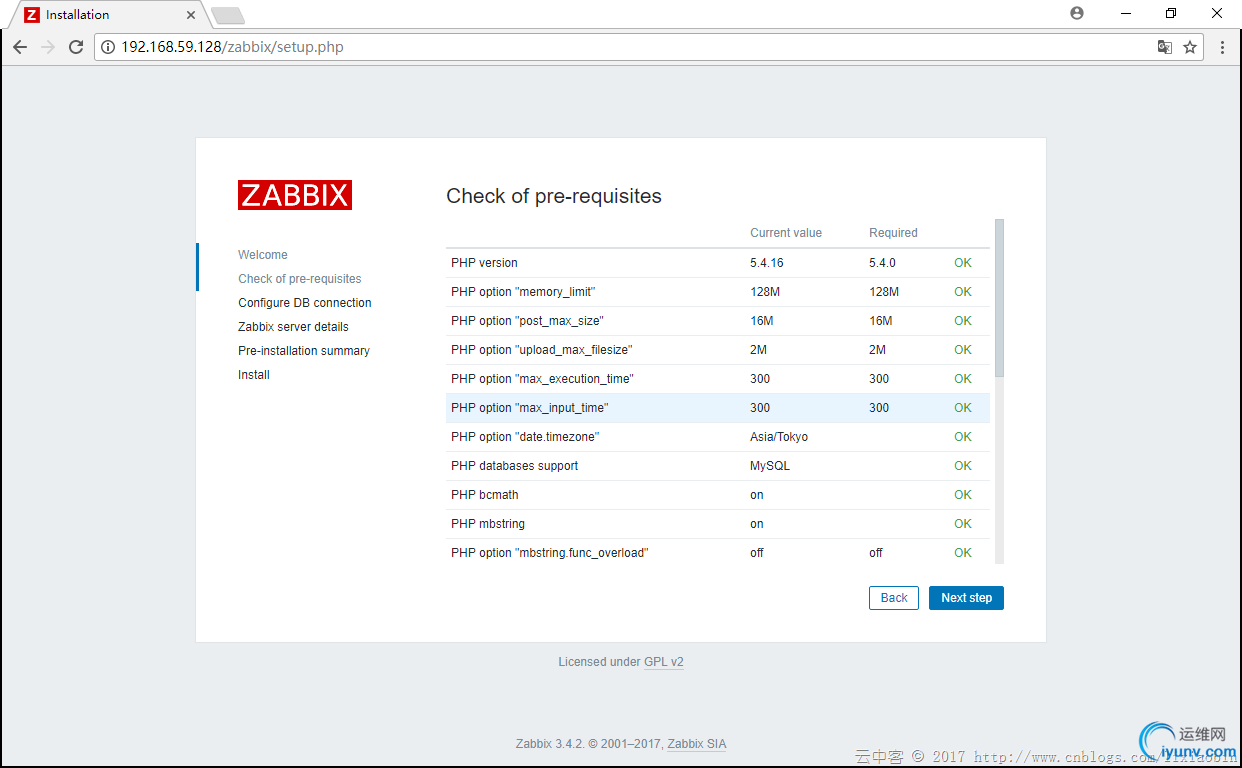1242x768 pixels.
Task: Click the Asia/Tokyo timezone value
Action: [x=779, y=437]
